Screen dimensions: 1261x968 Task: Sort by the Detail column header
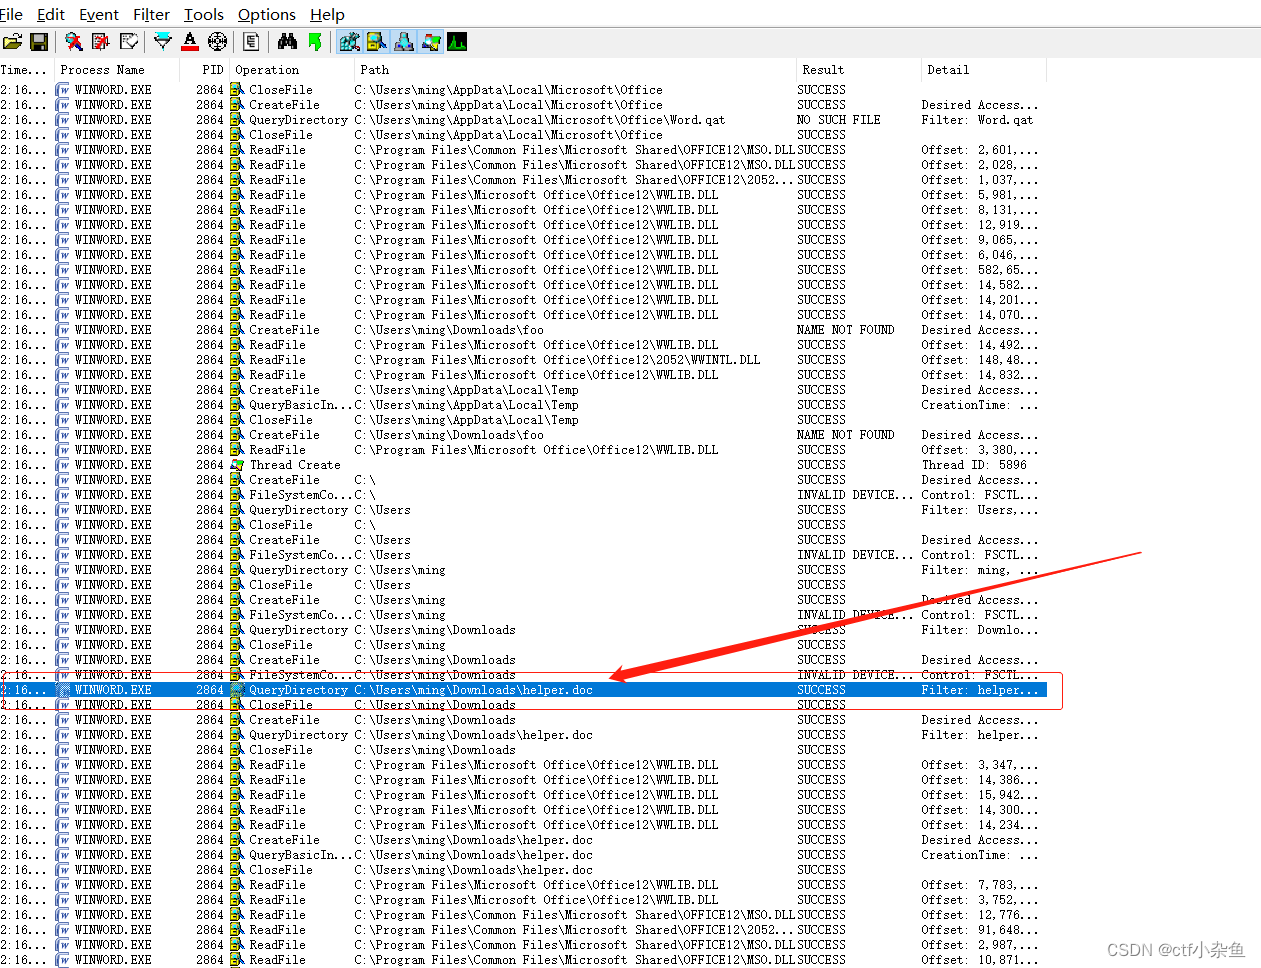tap(983, 70)
